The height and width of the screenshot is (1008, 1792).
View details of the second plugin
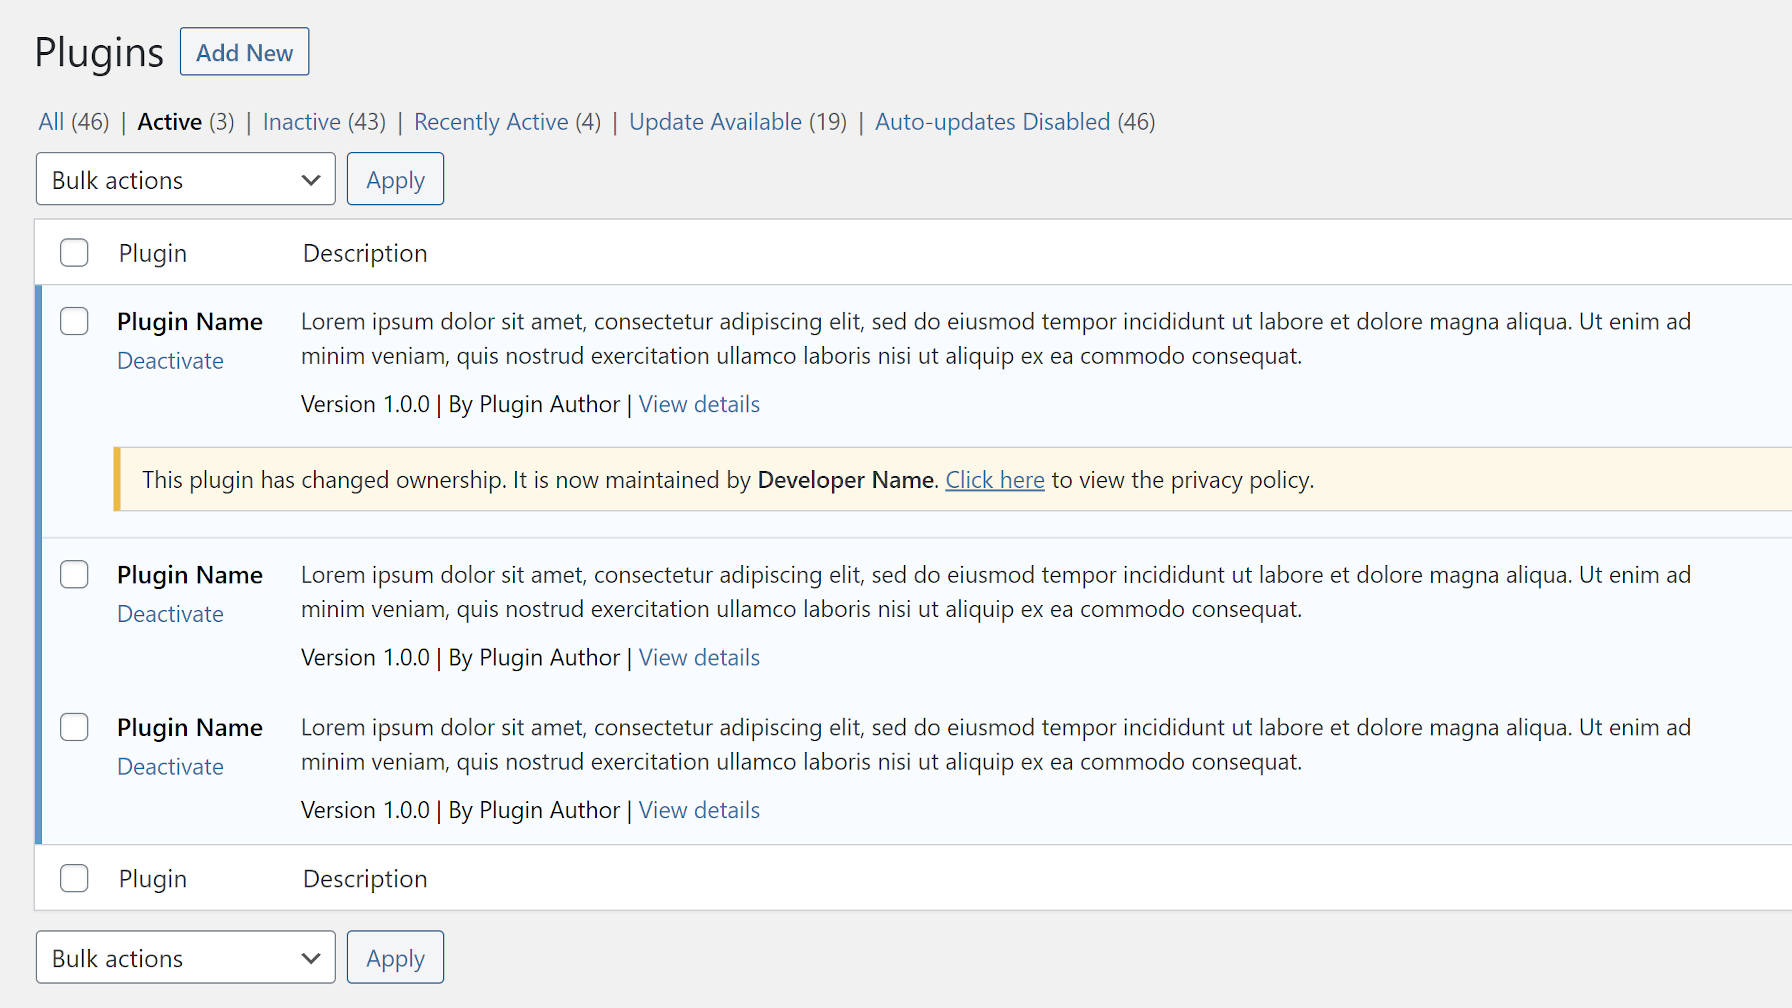(698, 657)
